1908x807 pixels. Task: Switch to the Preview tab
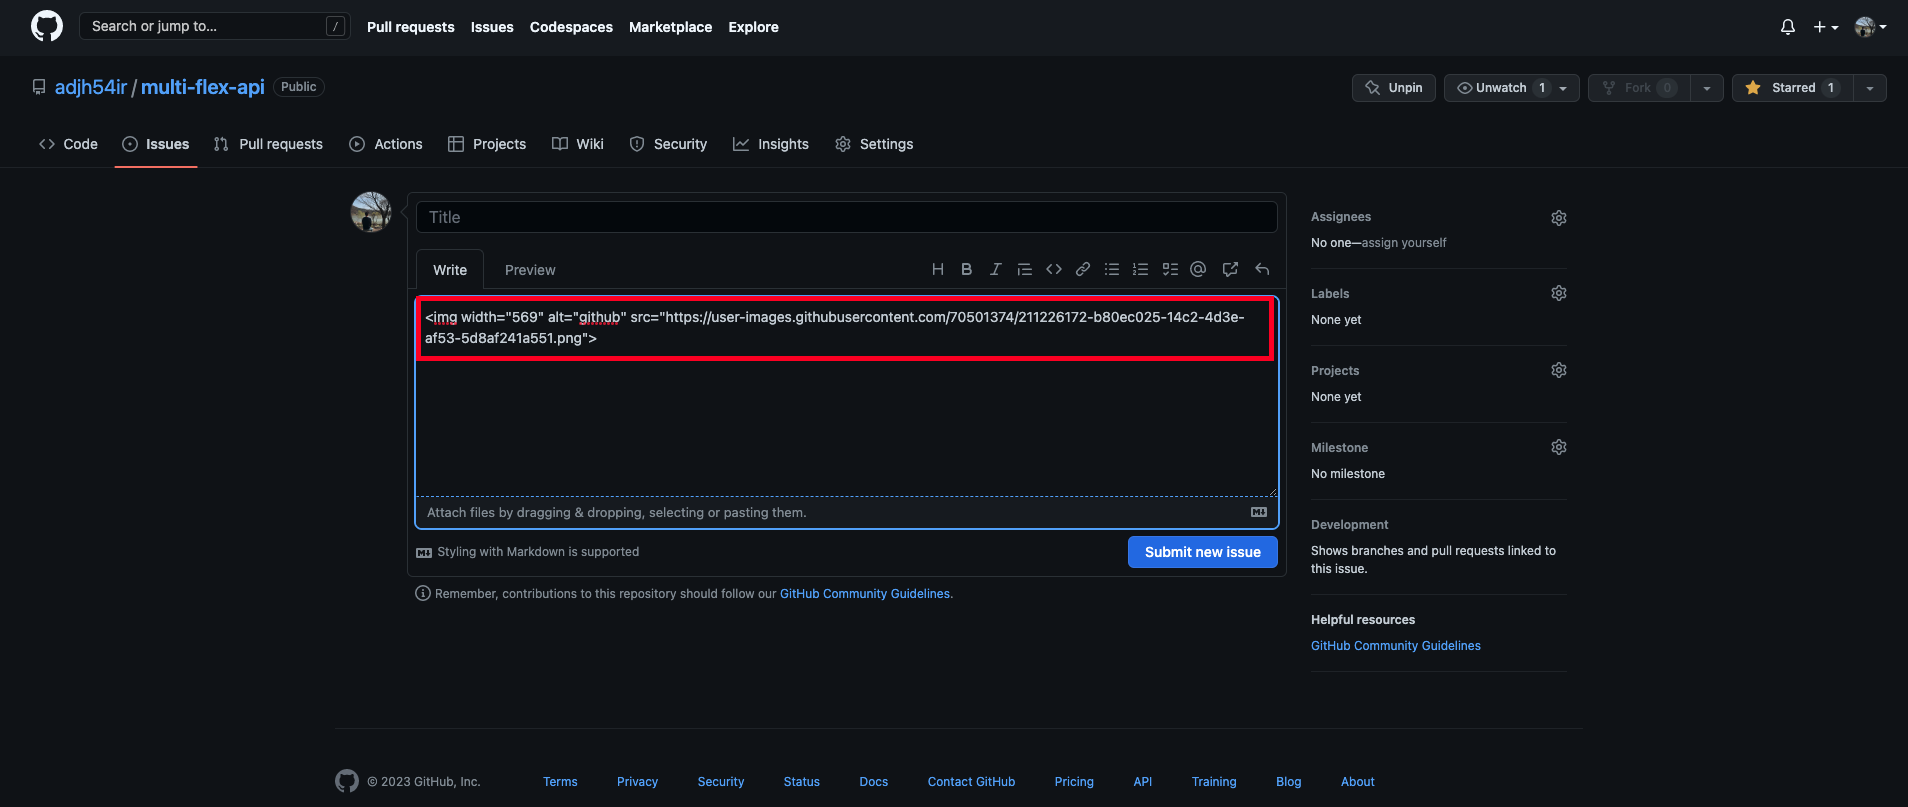pos(530,270)
